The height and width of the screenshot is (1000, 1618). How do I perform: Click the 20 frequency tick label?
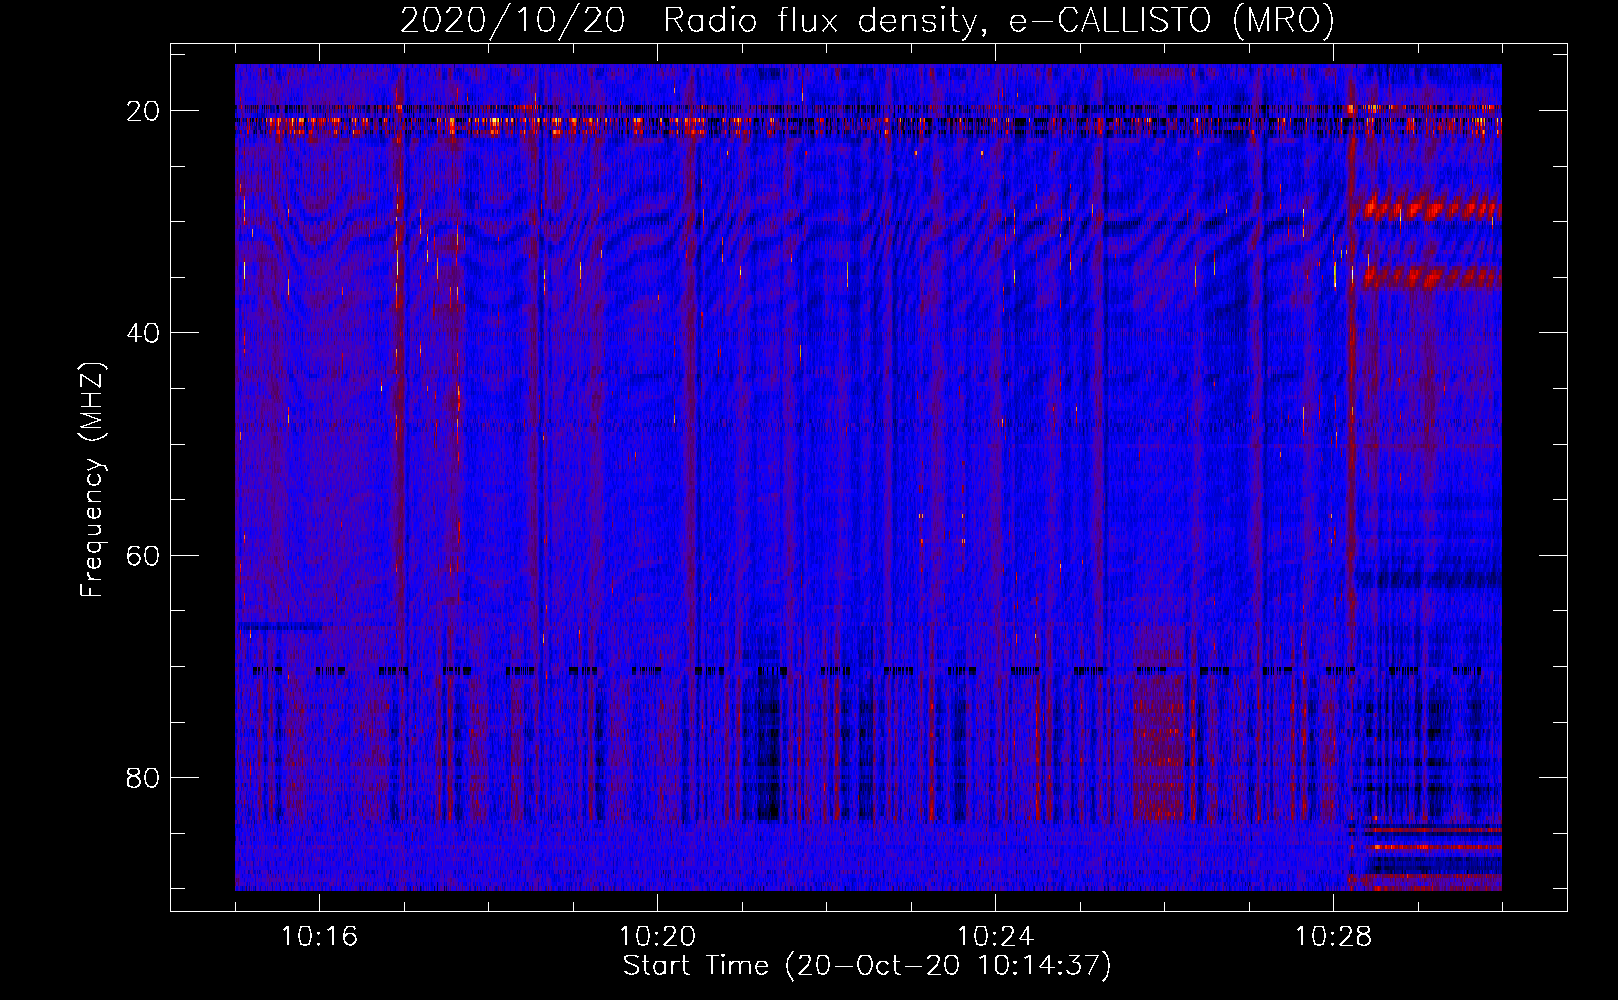coord(143,111)
